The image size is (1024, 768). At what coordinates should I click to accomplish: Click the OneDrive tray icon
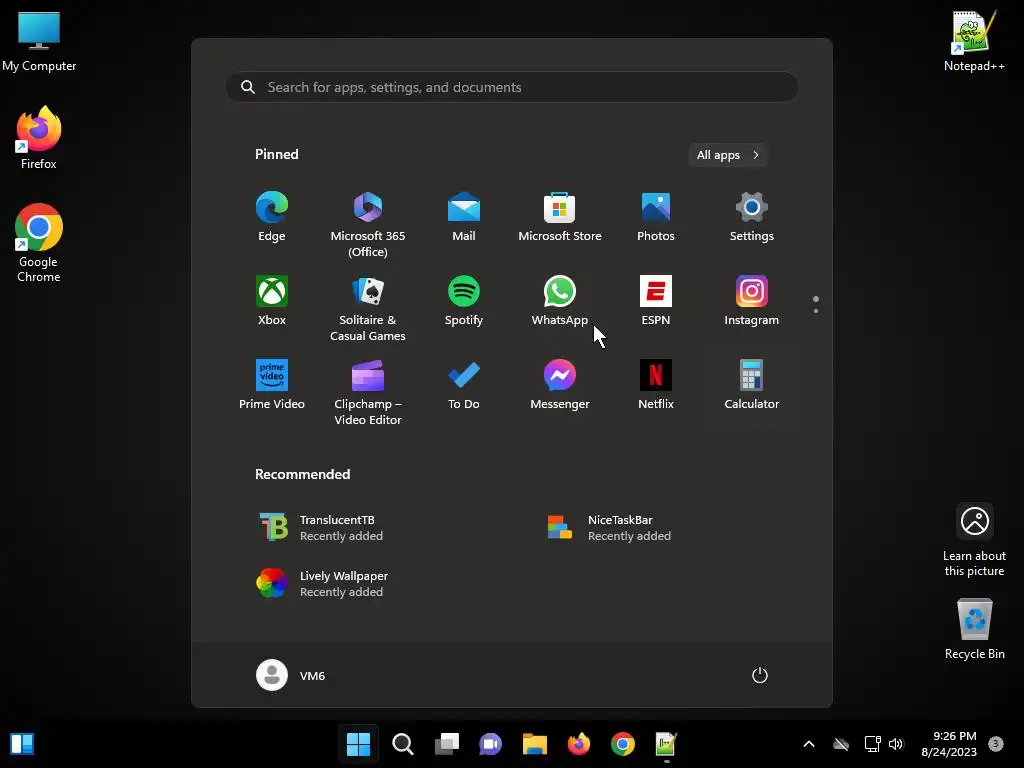tap(841, 744)
